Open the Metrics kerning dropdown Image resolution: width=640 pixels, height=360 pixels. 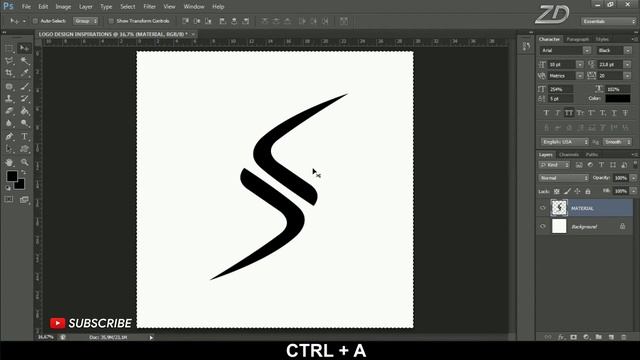(x=580, y=76)
